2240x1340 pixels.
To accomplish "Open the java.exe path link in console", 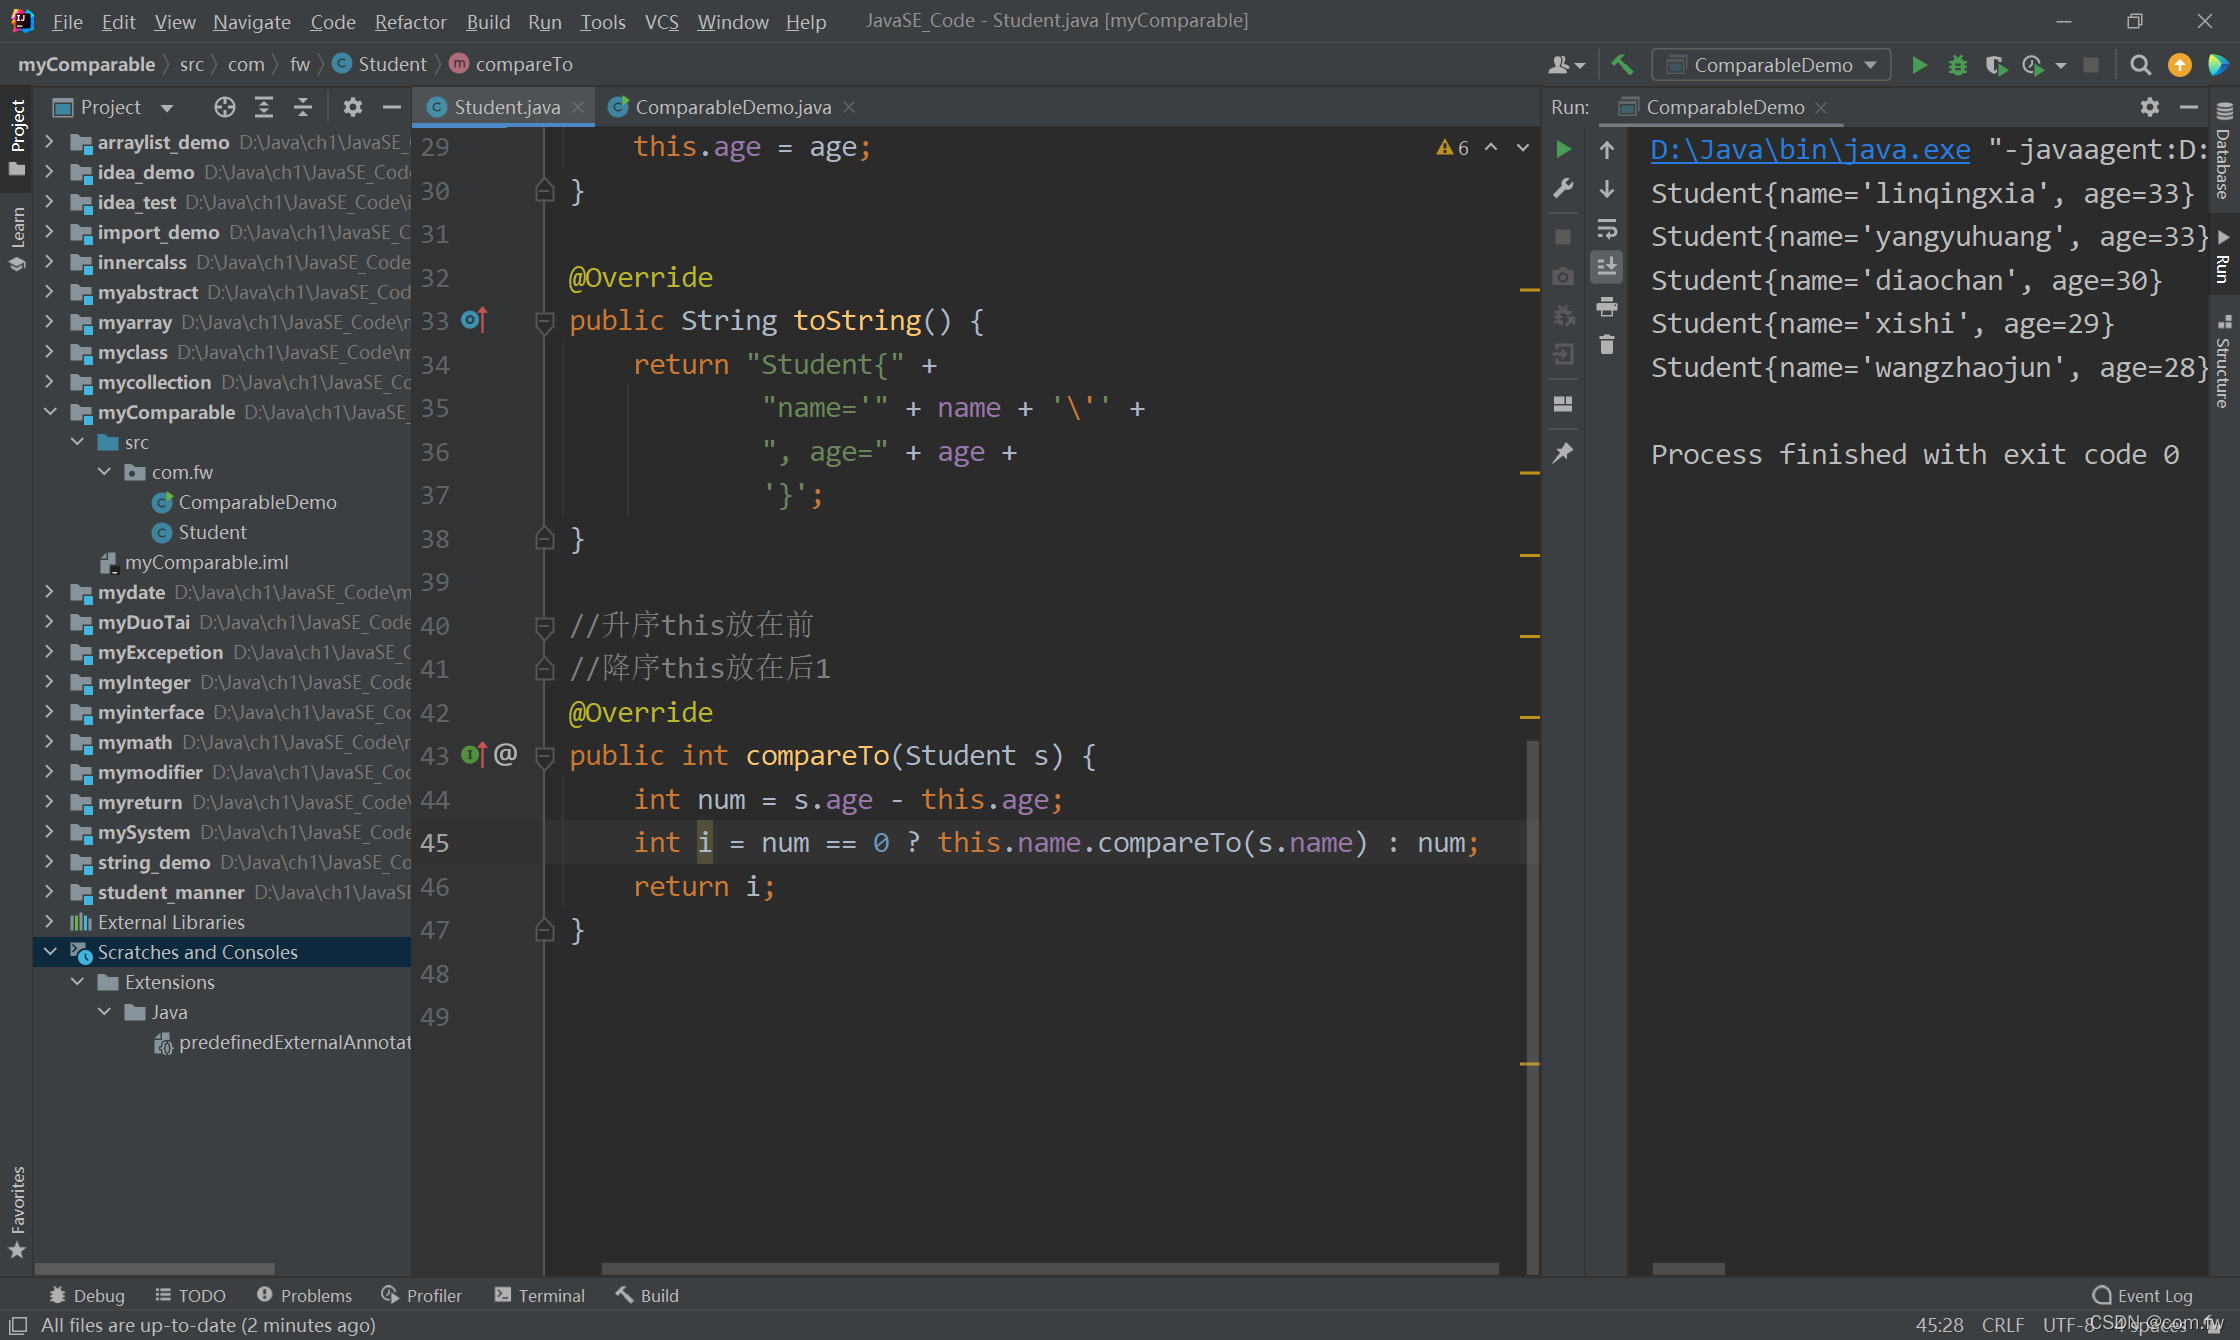I will (1810, 150).
